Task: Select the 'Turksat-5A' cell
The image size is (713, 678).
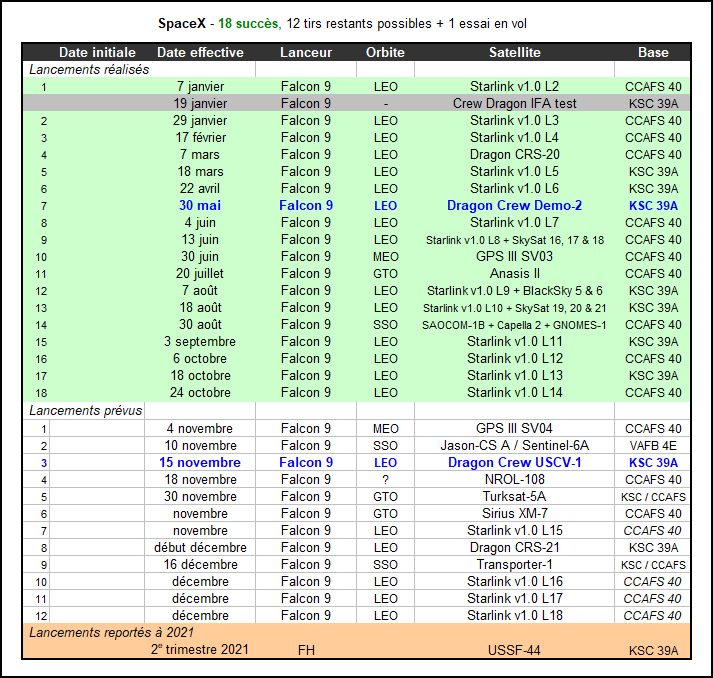Action: (x=515, y=497)
